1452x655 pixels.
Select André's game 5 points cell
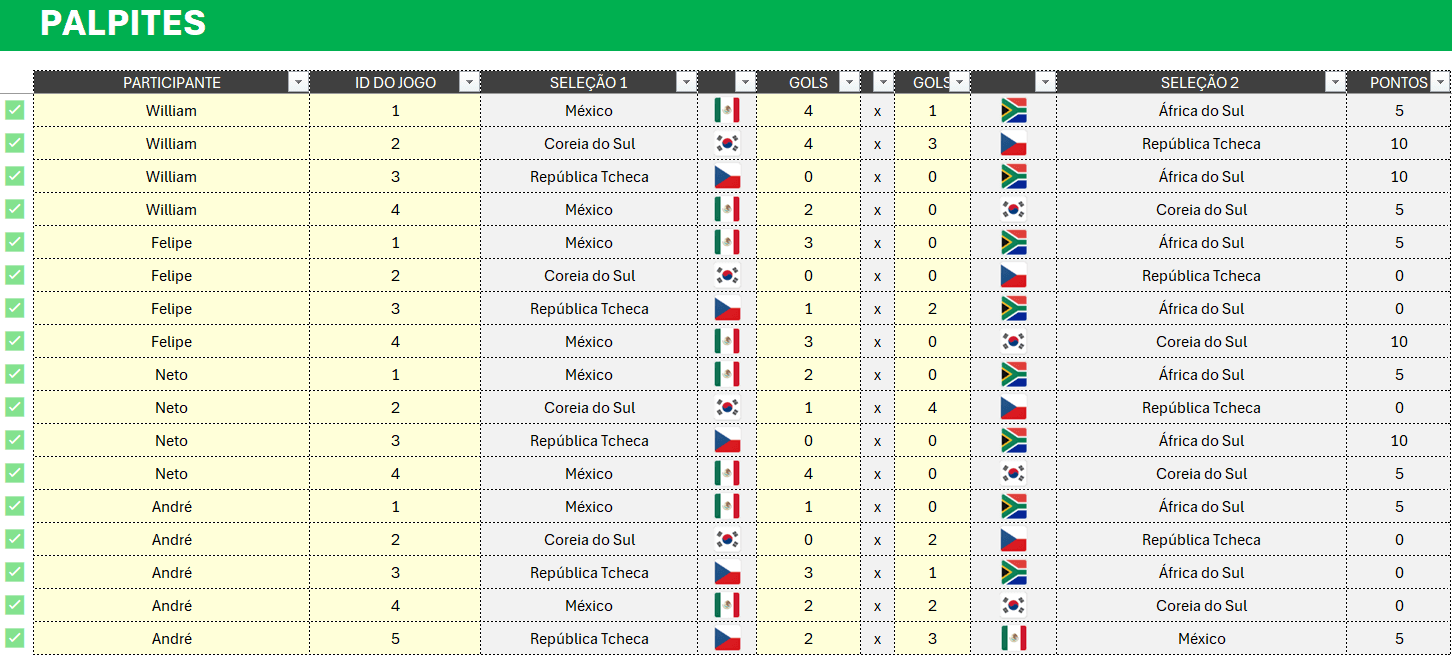pyautogui.click(x=1399, y=639)
